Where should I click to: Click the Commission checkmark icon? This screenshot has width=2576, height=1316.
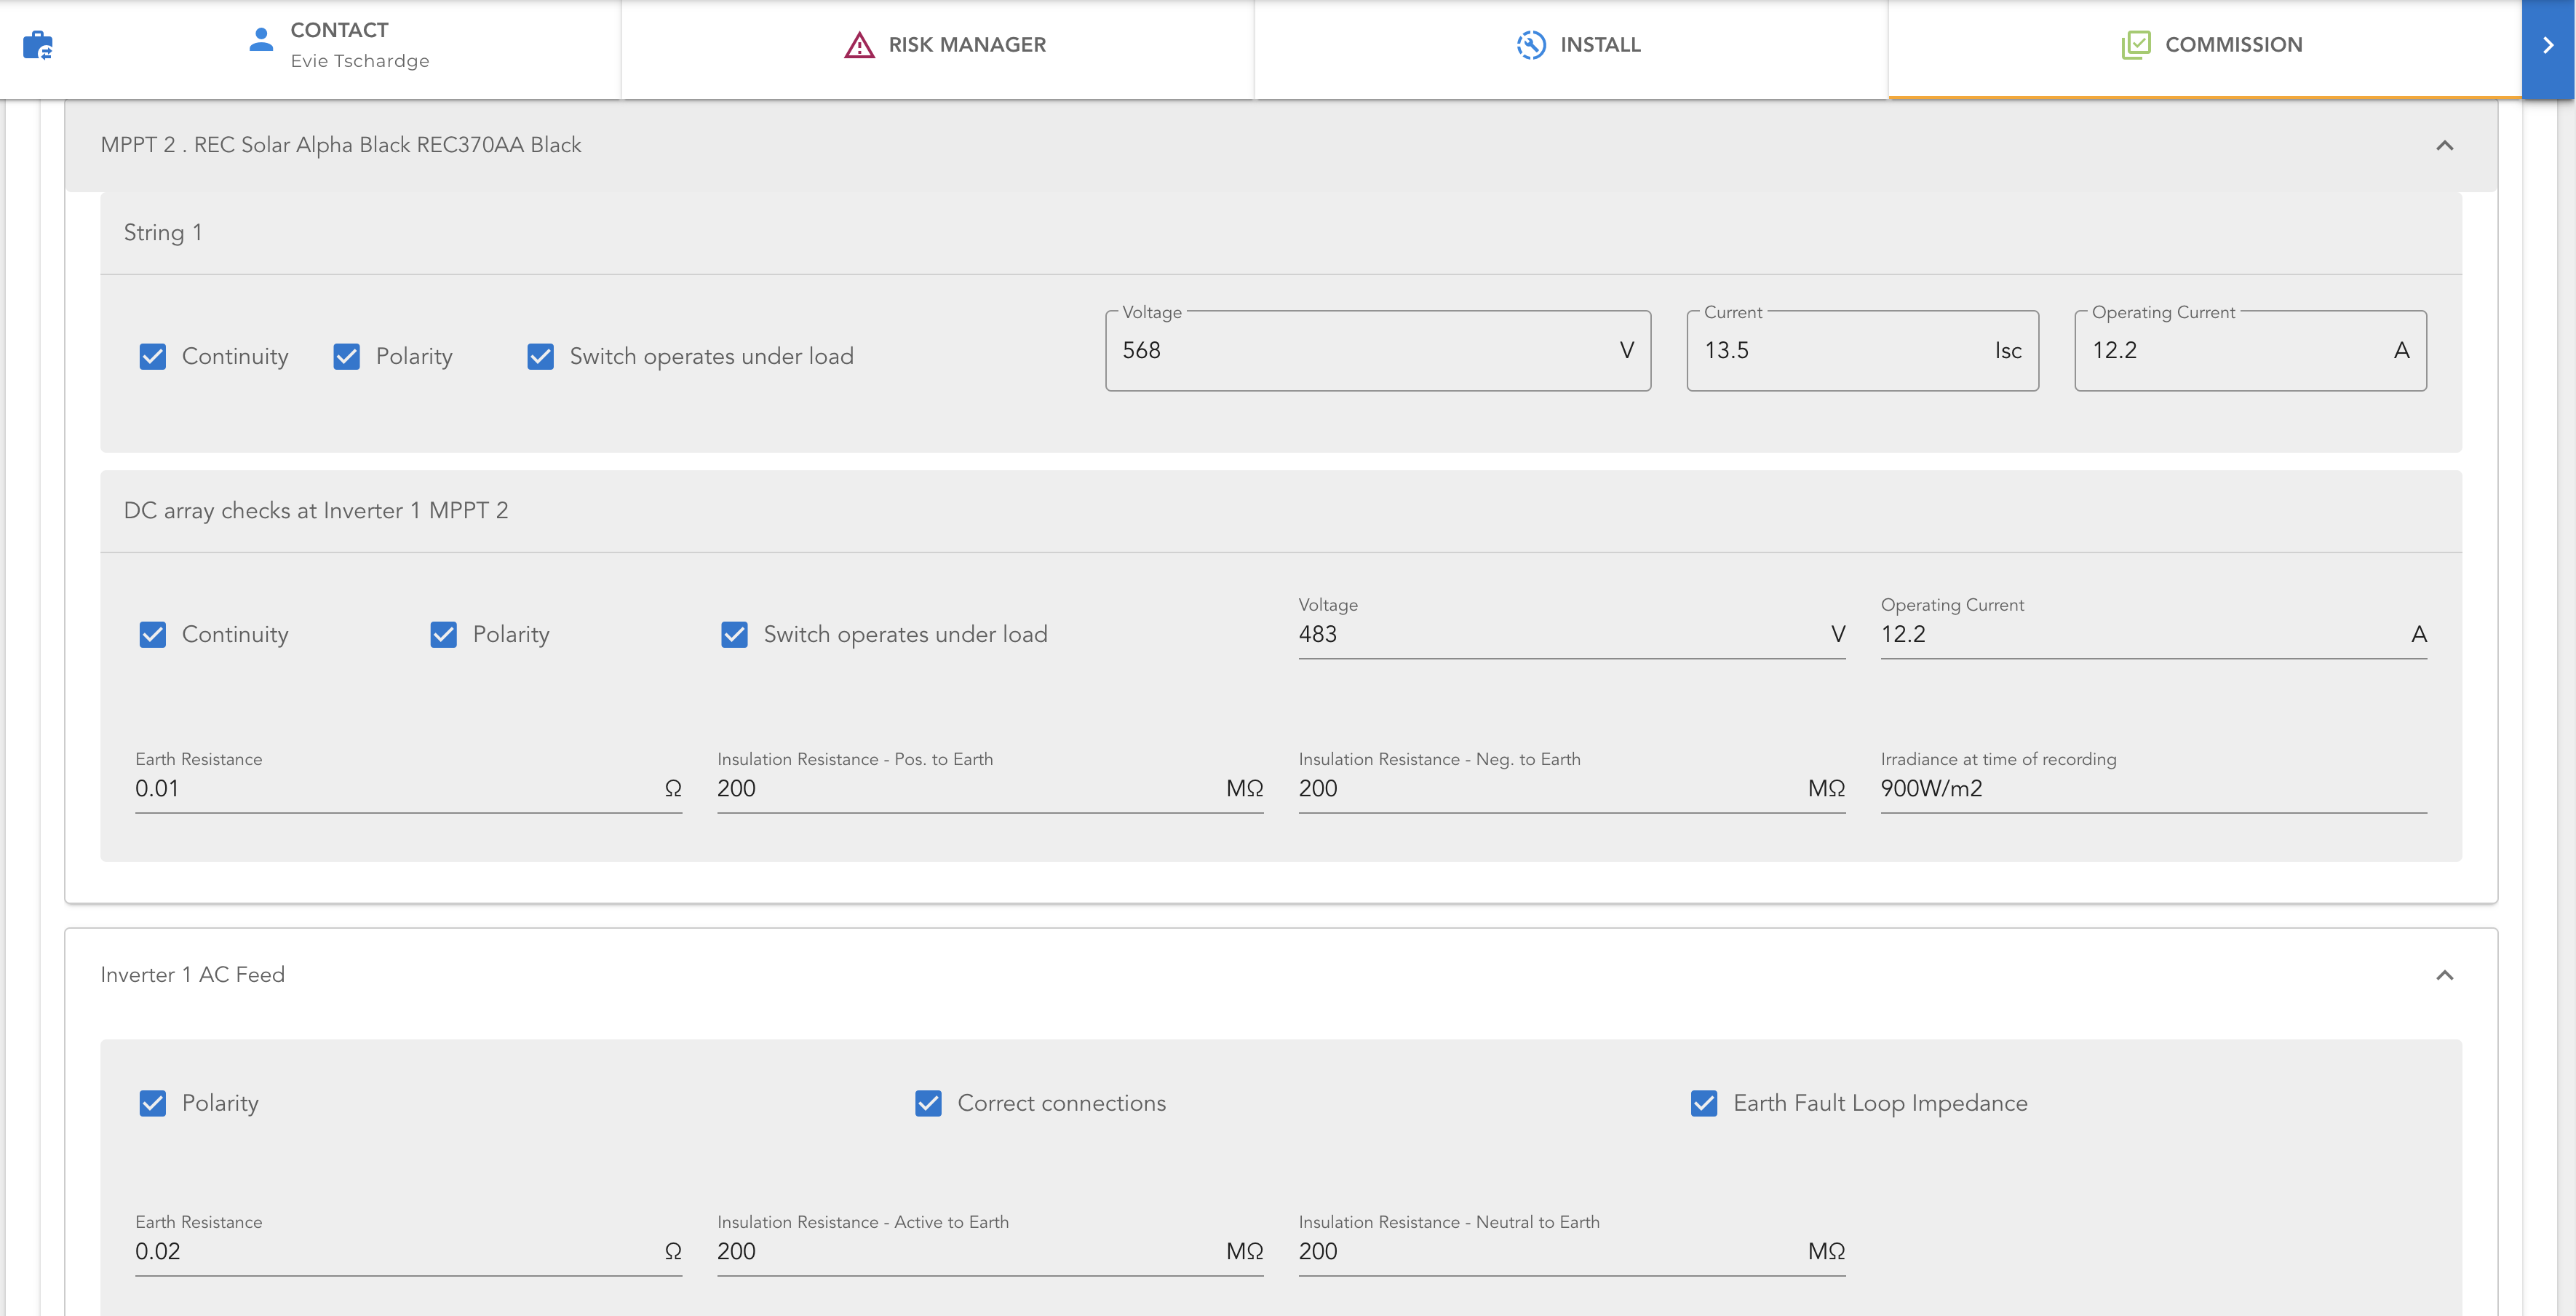point(2135,45)
